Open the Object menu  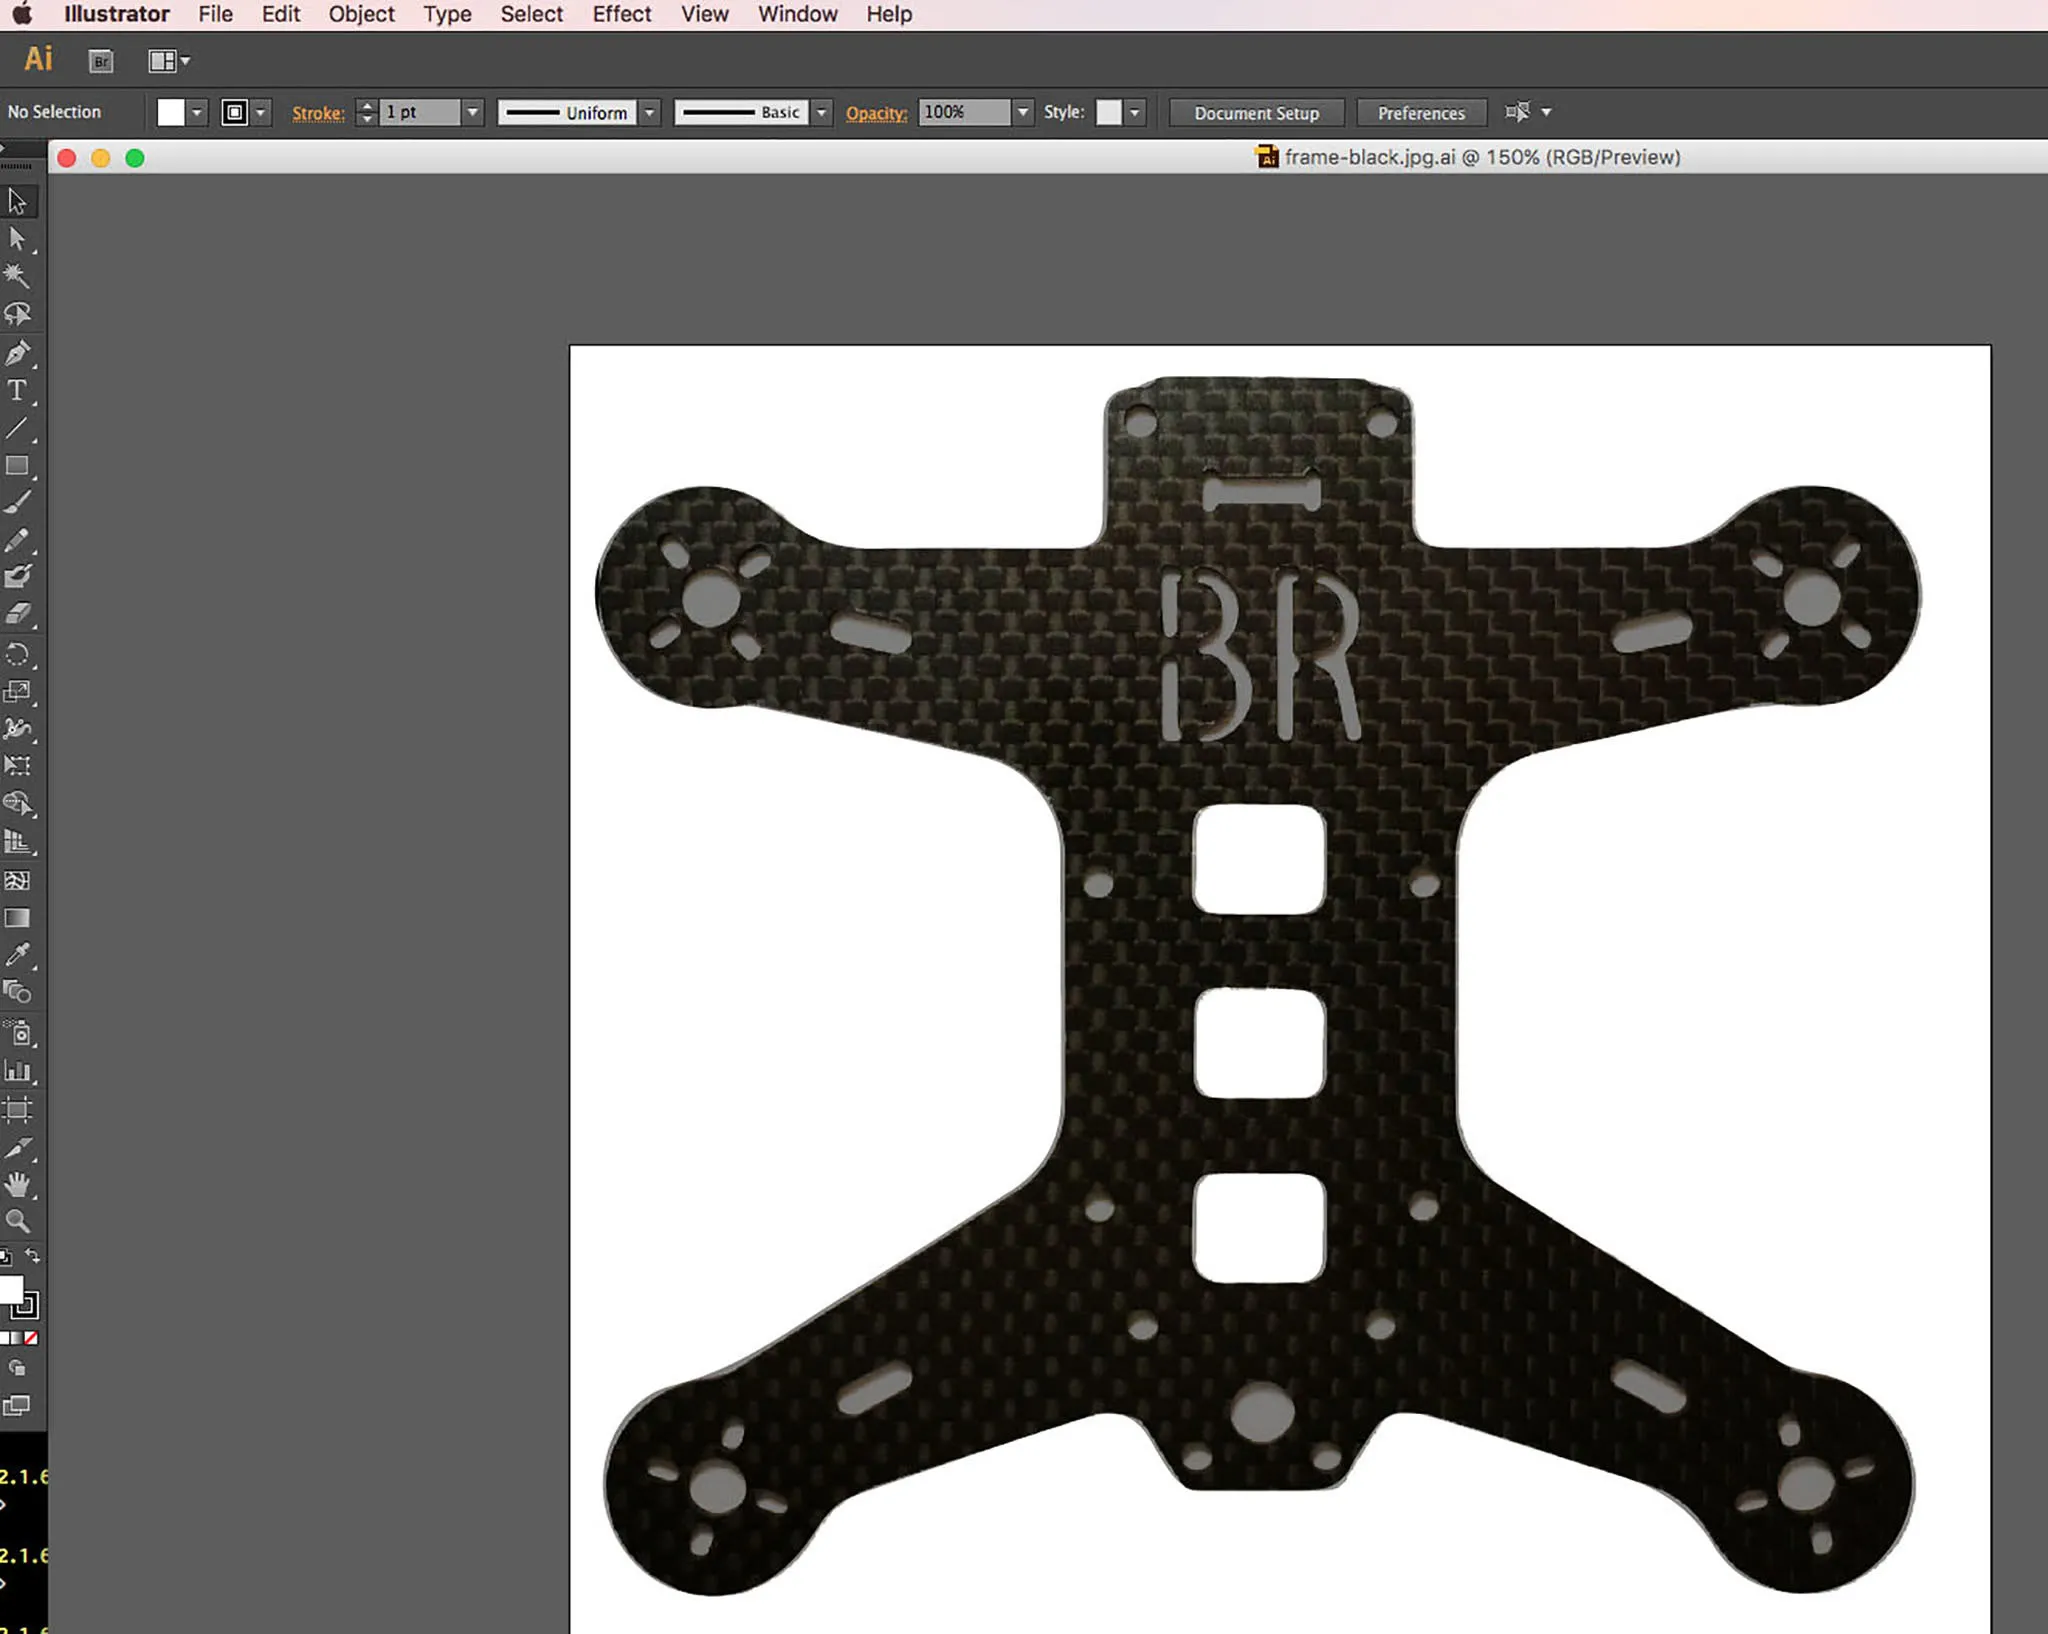pos(361,14)
